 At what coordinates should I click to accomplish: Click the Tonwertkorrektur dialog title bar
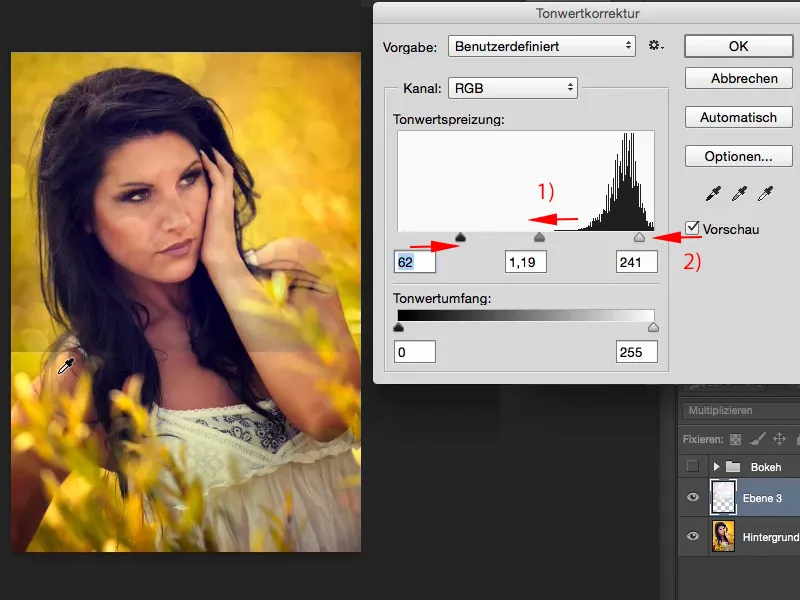pyautogui.click(x=587, y=13)
